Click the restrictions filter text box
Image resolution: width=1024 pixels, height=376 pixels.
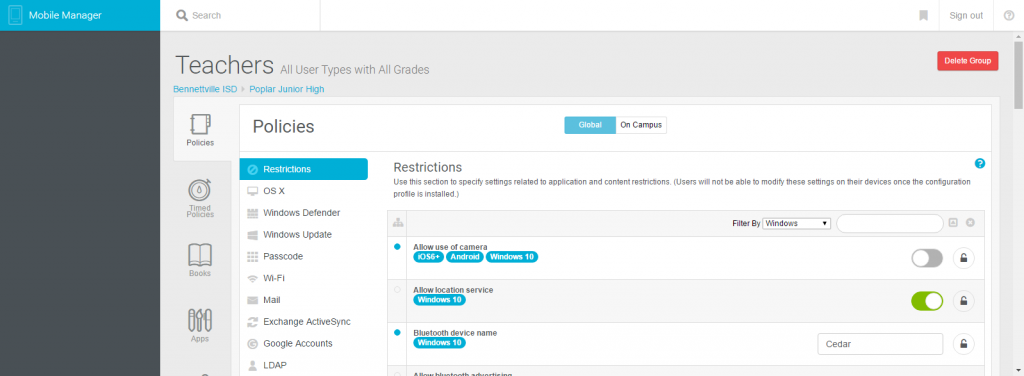[x=889, y=223]
